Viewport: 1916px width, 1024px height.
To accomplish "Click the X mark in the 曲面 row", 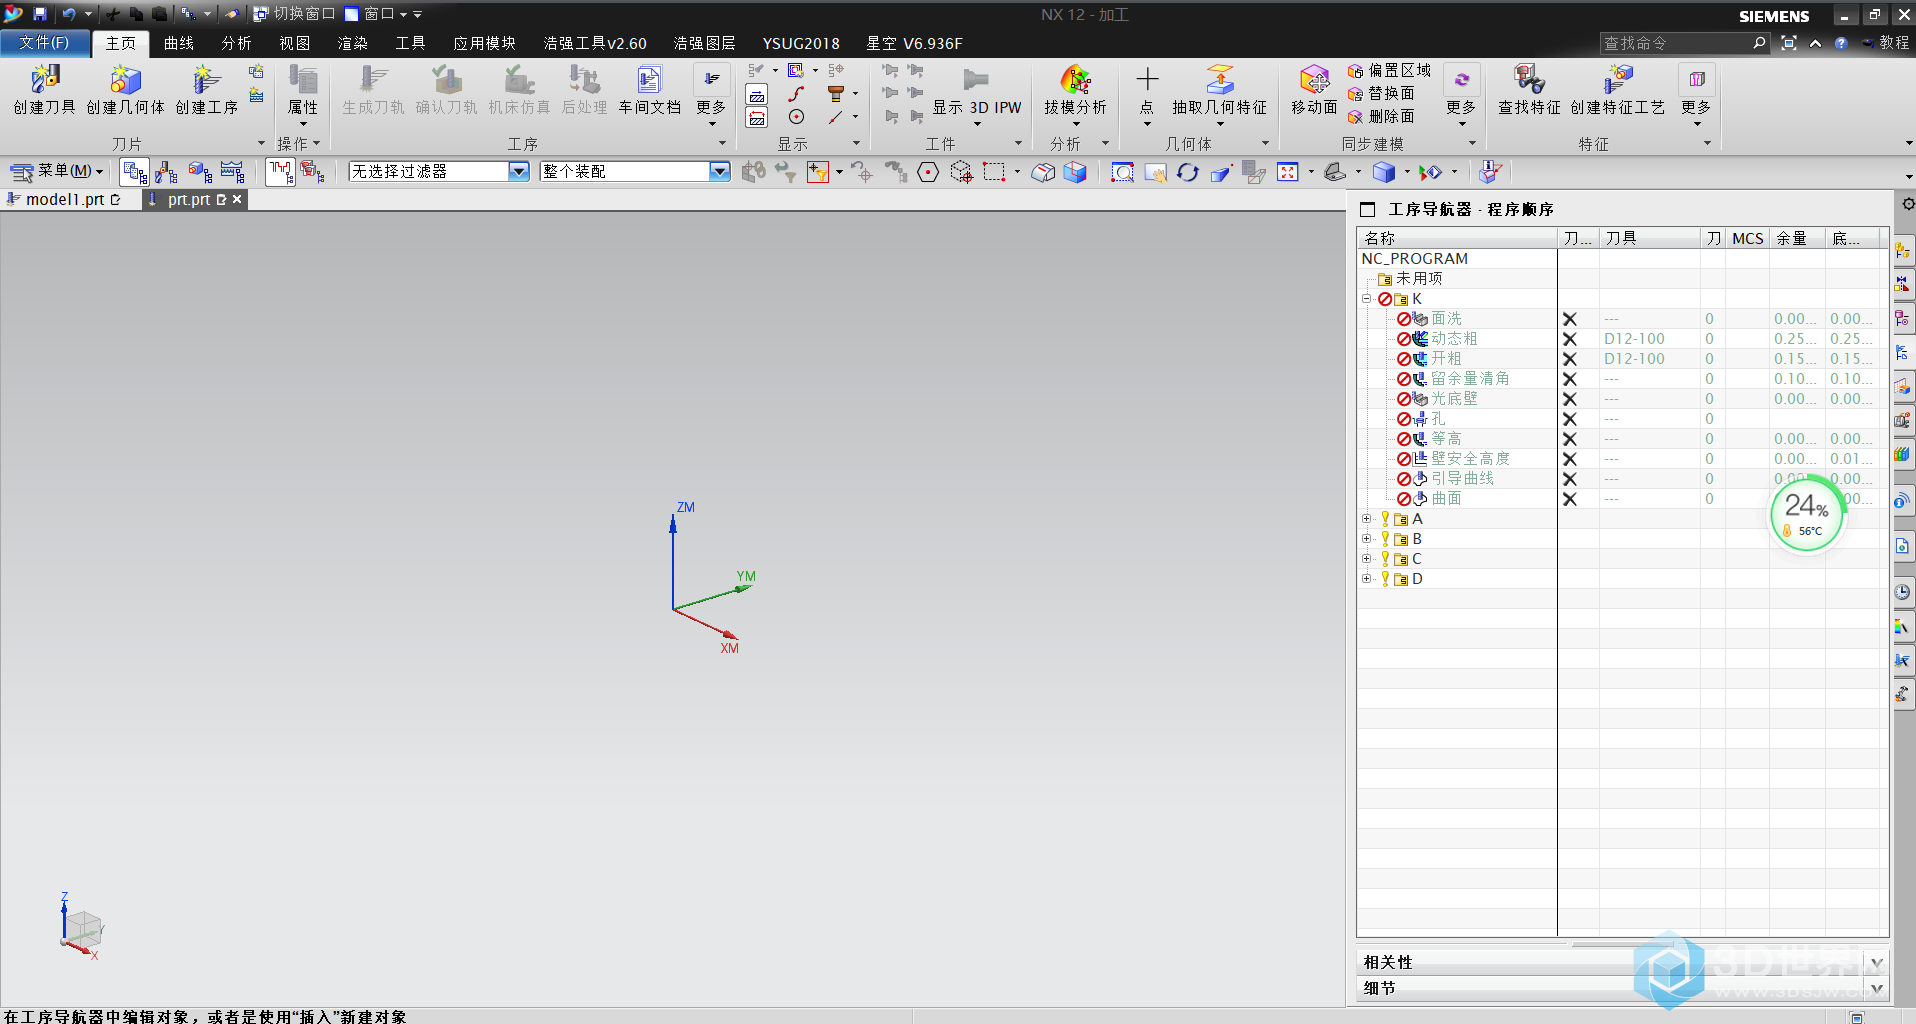I will [x=1570, y=499].
